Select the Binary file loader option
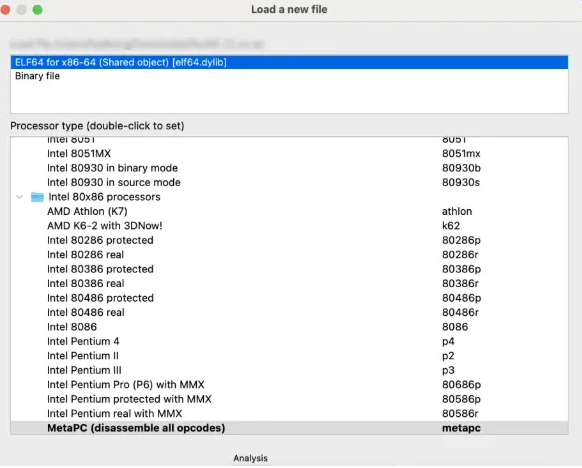 click(289, 76)
